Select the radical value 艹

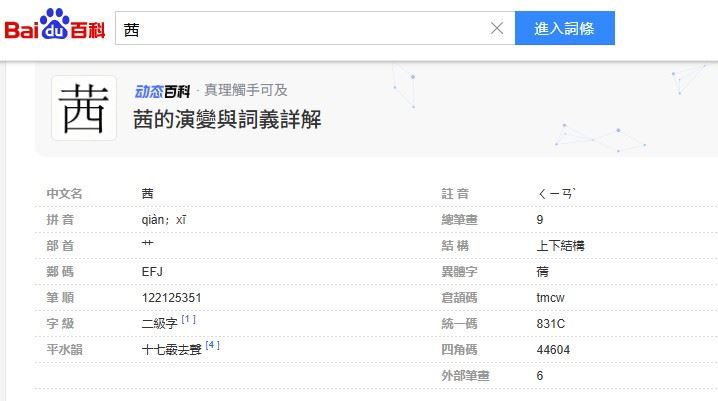(147, 243)
